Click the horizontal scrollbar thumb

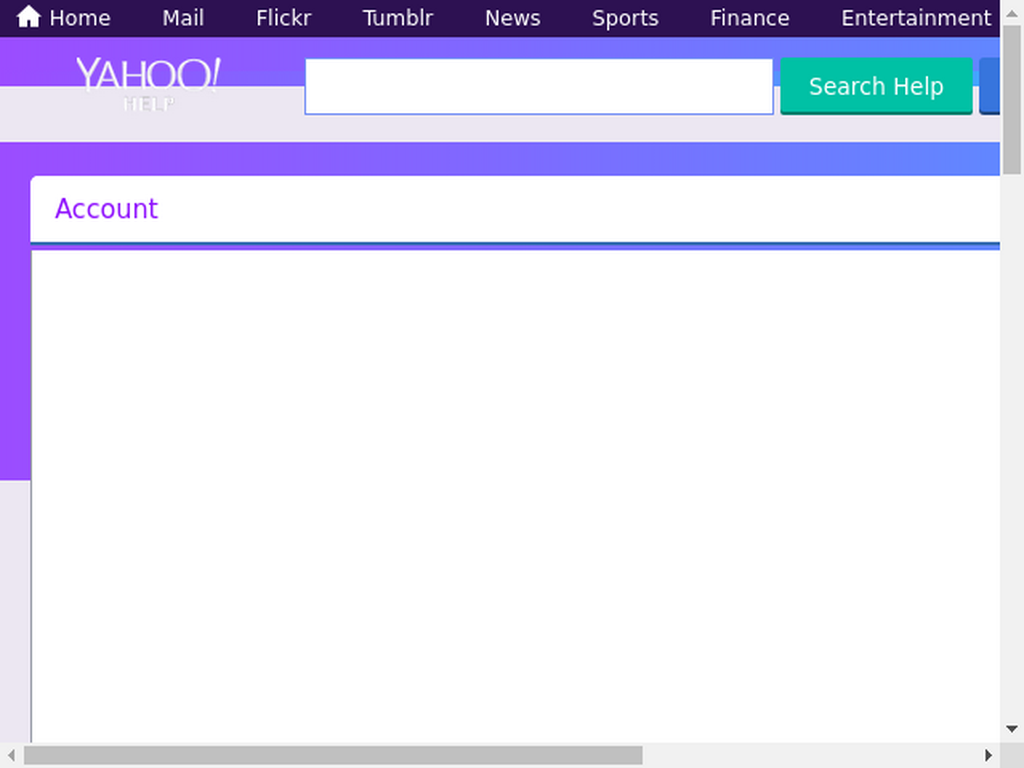tap(333, 755)
